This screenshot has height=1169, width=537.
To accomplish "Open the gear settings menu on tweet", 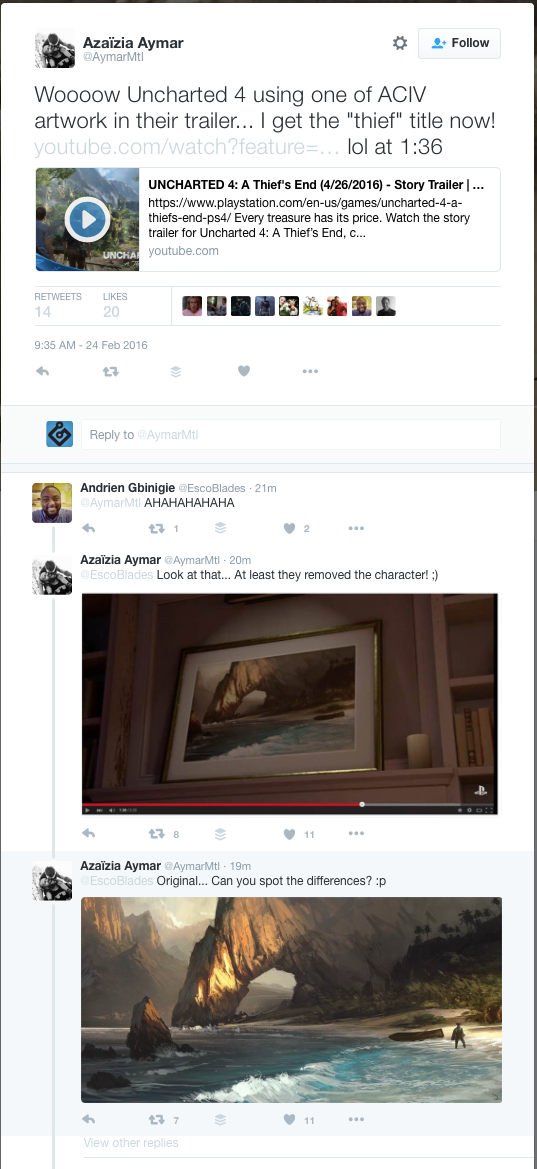I will 400,43.
